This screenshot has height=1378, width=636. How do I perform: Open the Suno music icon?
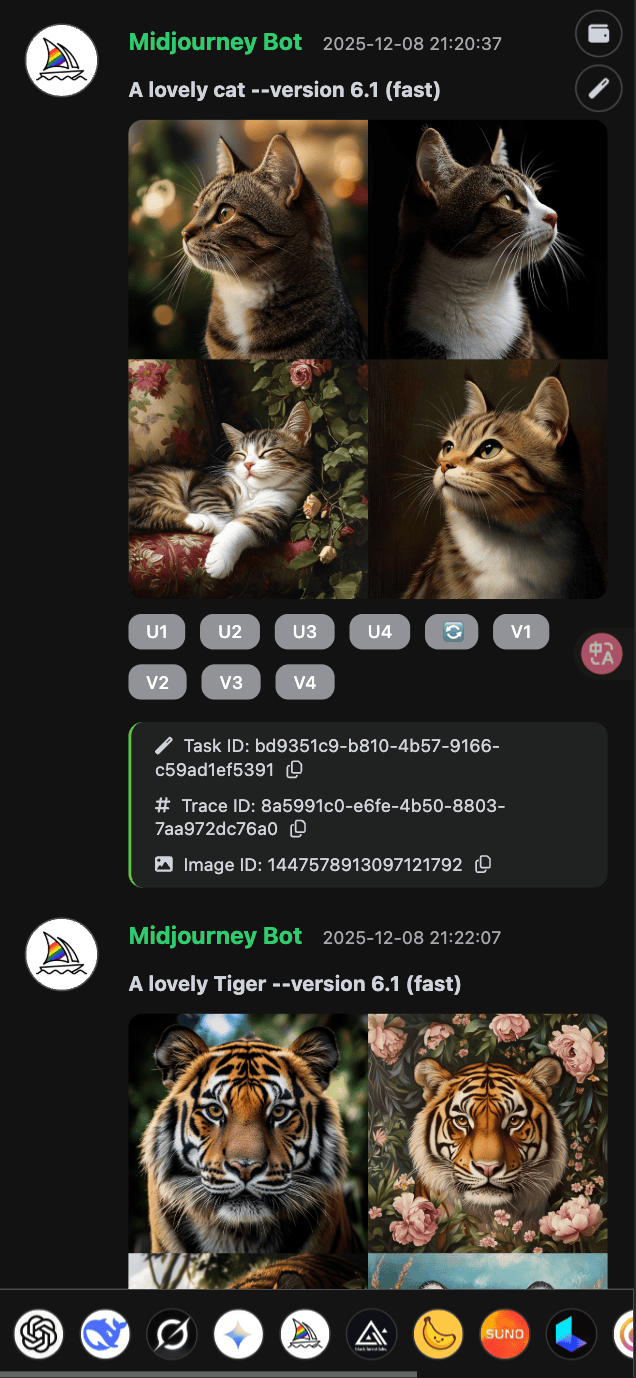[505, 1334]
